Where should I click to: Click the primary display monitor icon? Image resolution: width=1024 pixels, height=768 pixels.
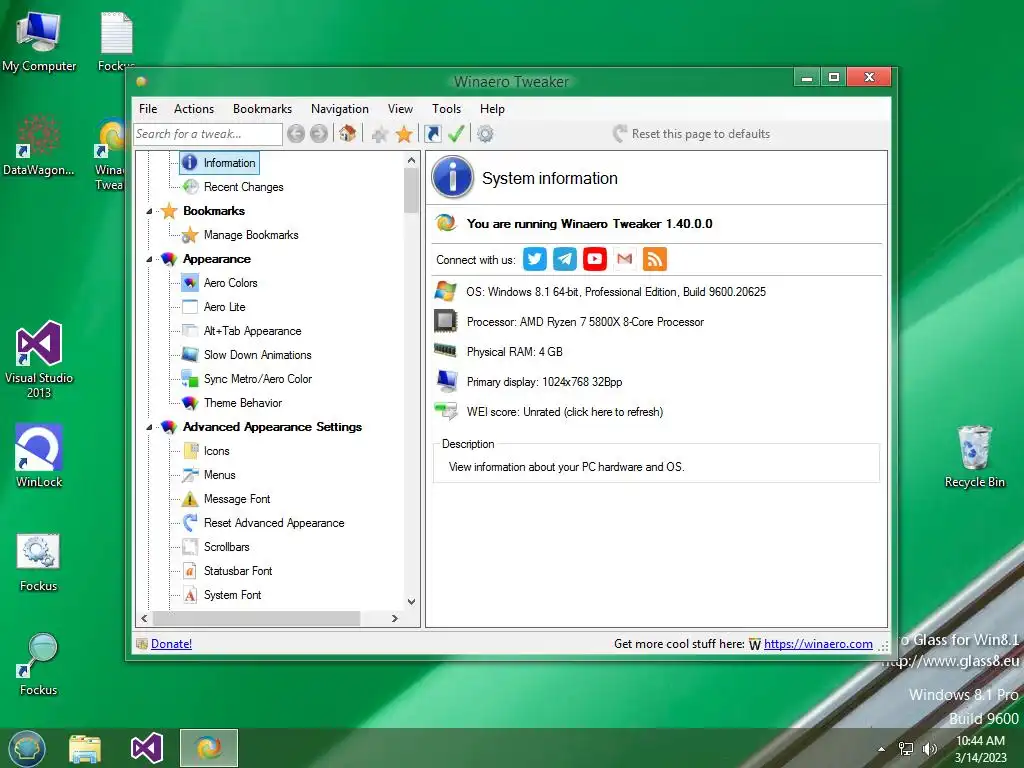click(x=446, y=381)
